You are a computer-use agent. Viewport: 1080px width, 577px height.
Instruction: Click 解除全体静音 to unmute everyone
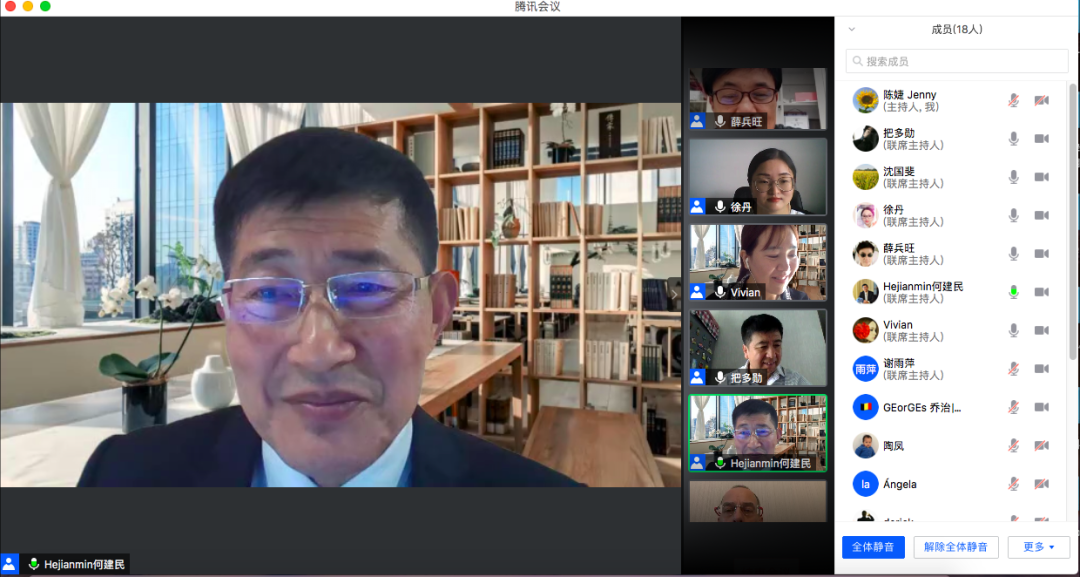coord(955,547)
